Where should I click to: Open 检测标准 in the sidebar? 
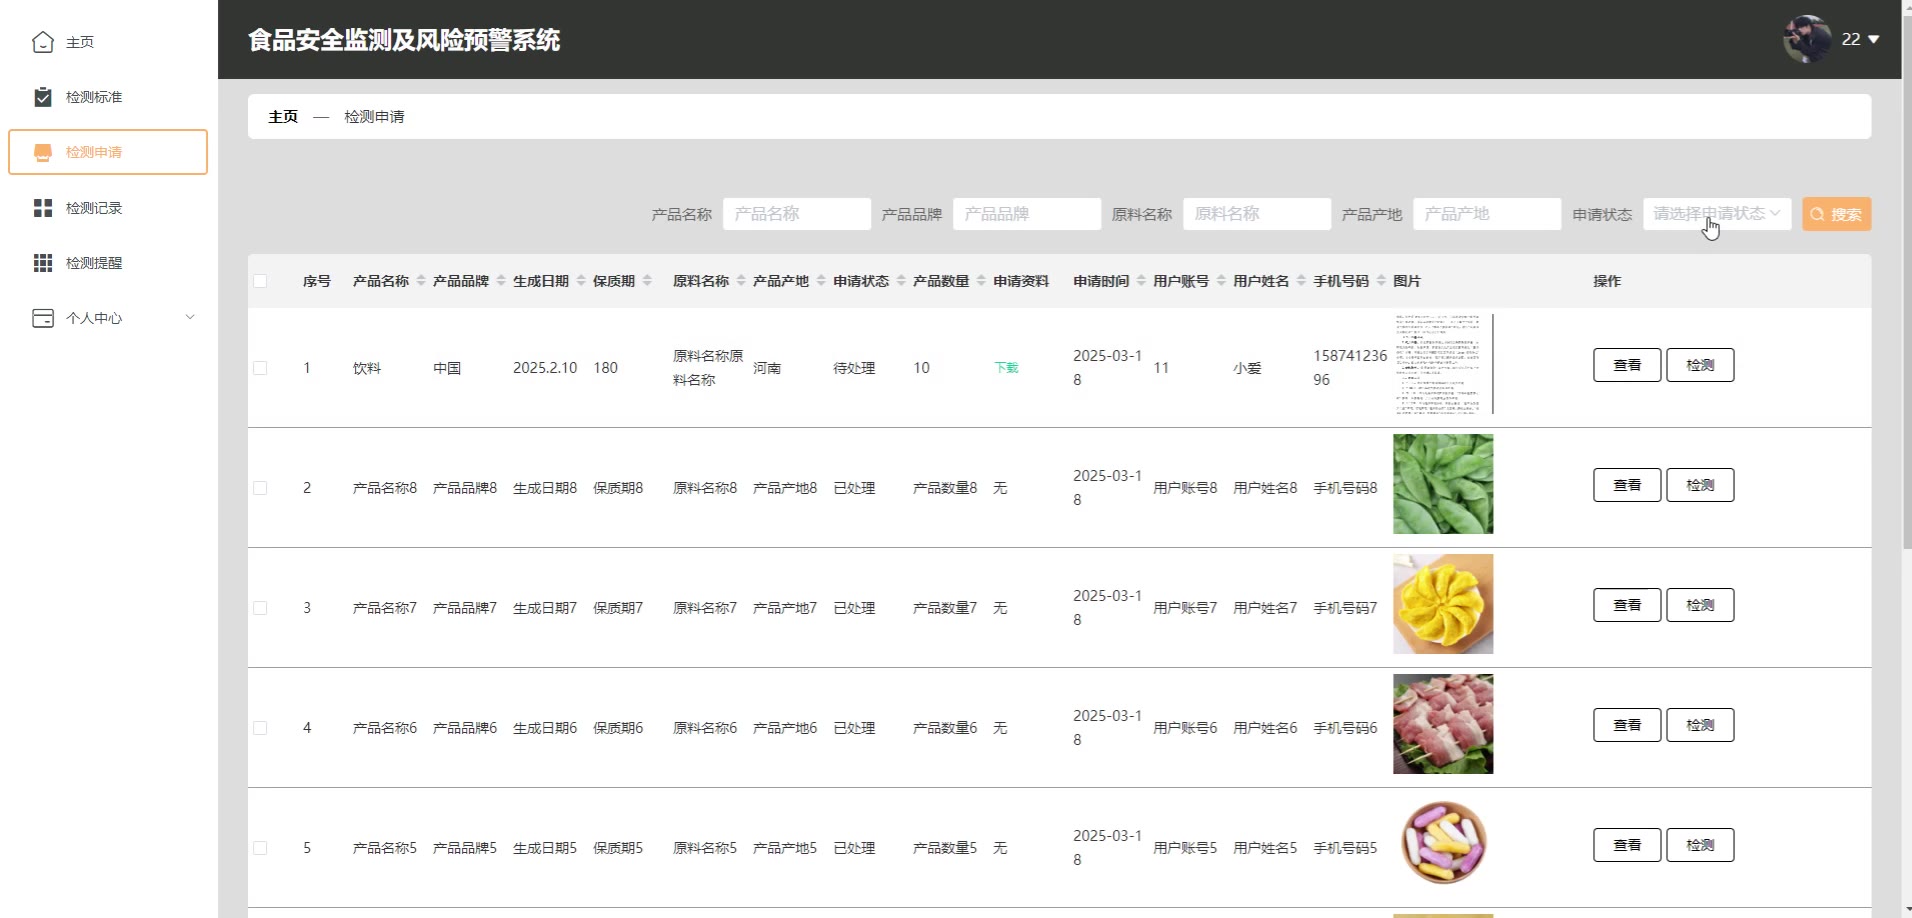point(109,97)
